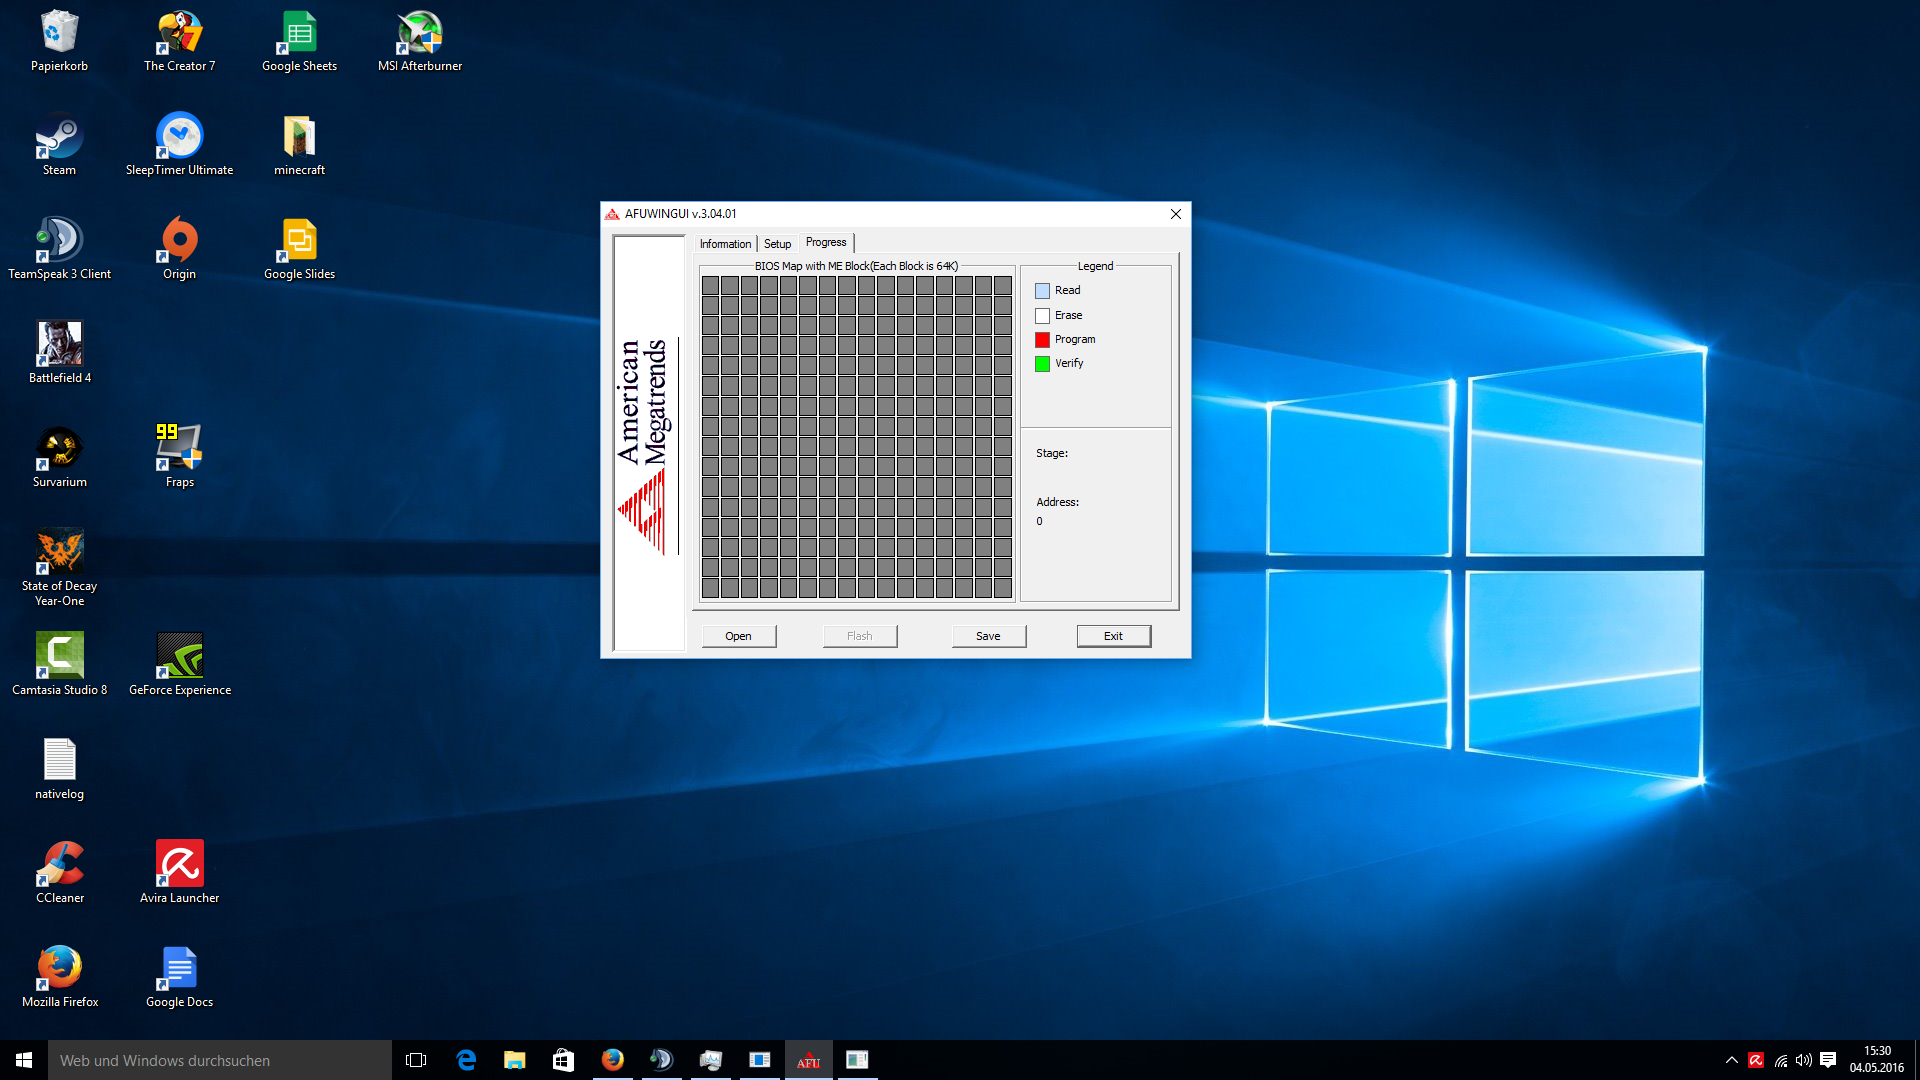Click the Save button
Image resolution: width=1920 pixels, height=1080 pixels.
988,636
